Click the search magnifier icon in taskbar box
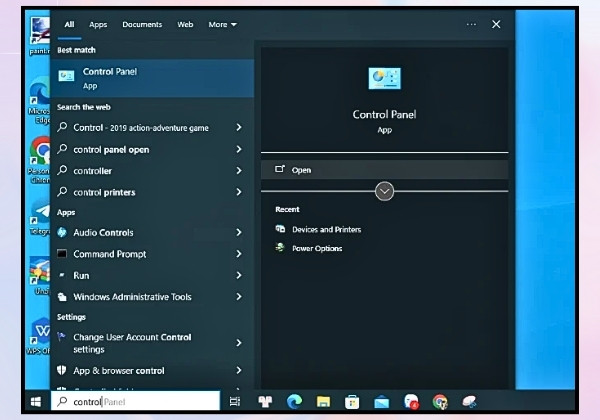Image resolution: width=600 pixels, height=420 pixels. pyautogui.click(x=62, y=402)
